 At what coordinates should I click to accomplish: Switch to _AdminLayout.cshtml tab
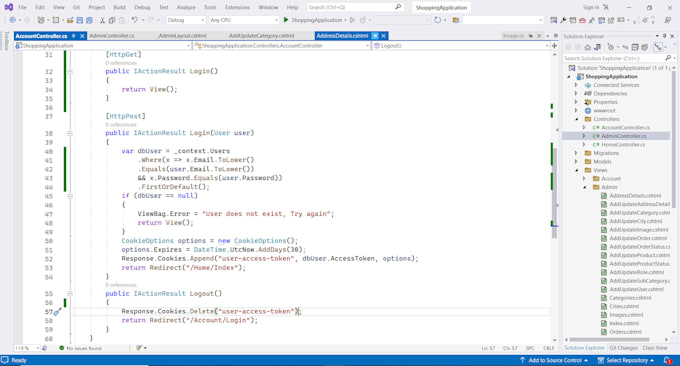click(x=182, y=36)
